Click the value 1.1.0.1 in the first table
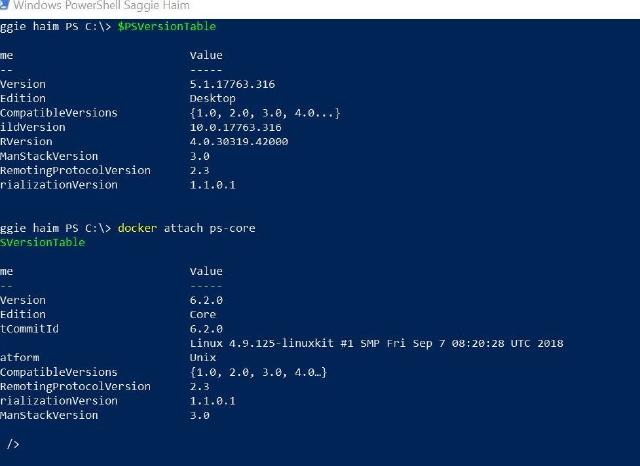The height and width of the screenshot is (466, 640). click(212, 185)
